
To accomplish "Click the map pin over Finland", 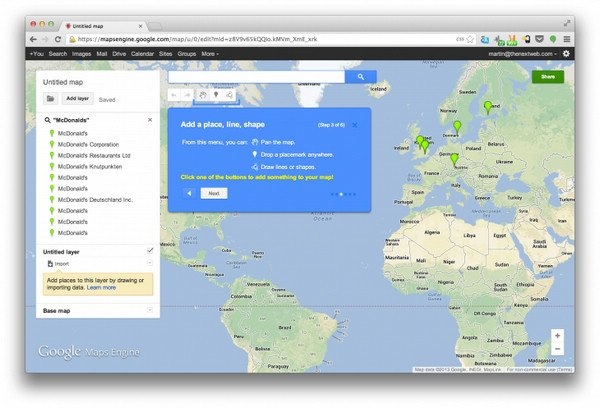I will coord(488,107).
